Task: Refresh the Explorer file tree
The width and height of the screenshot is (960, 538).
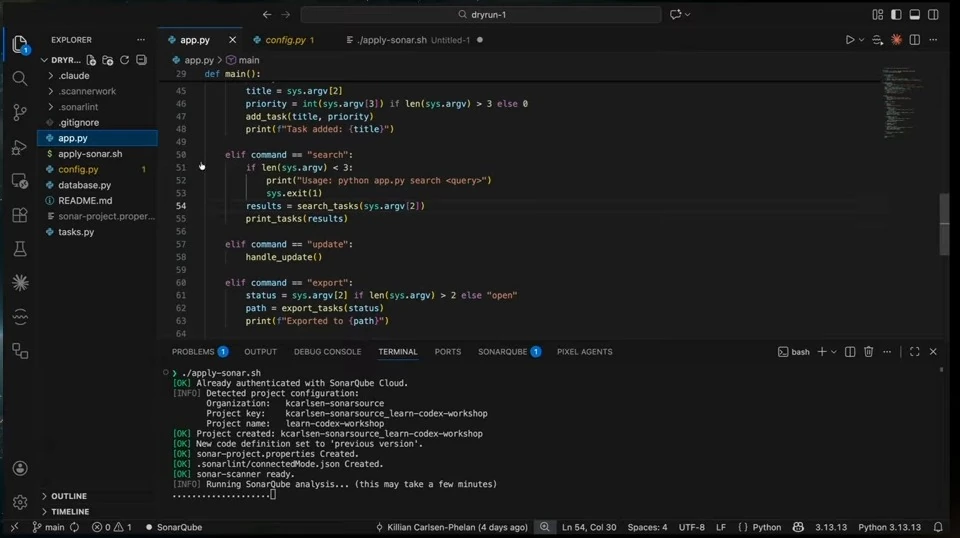Action: click(x=124, y=60)
